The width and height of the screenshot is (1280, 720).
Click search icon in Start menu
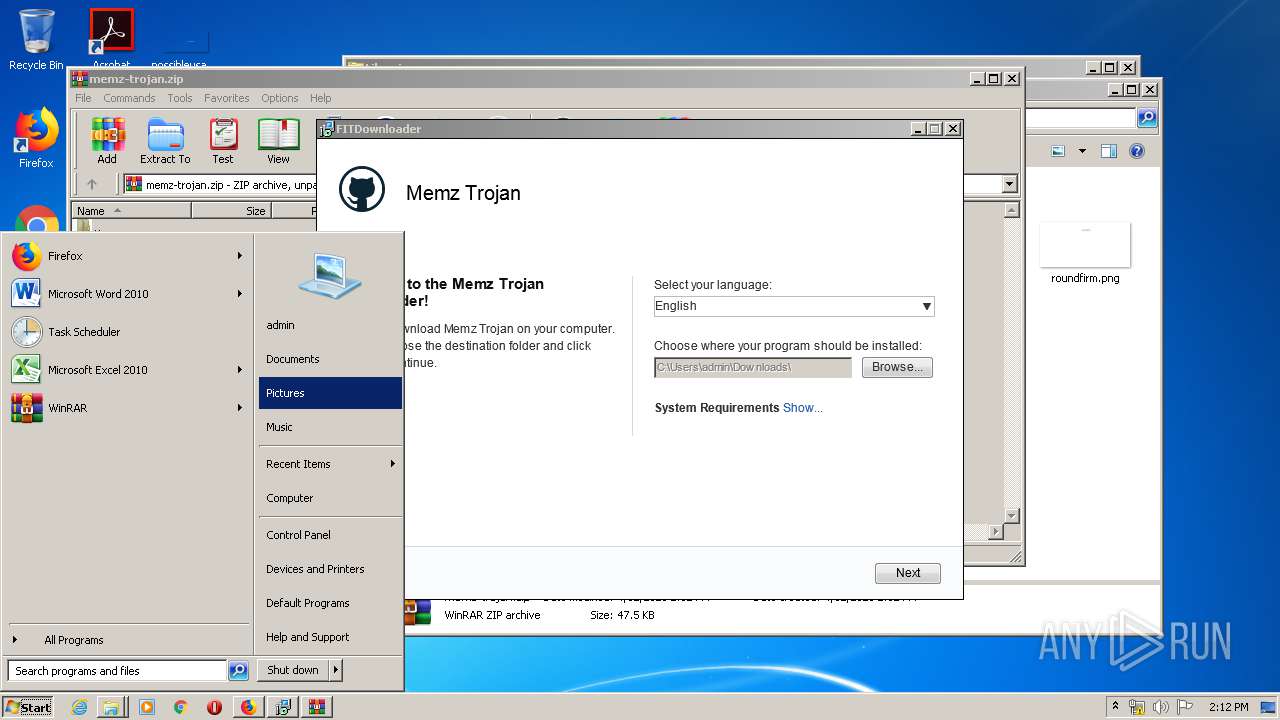pyautogui.click(x=238, y=671)
